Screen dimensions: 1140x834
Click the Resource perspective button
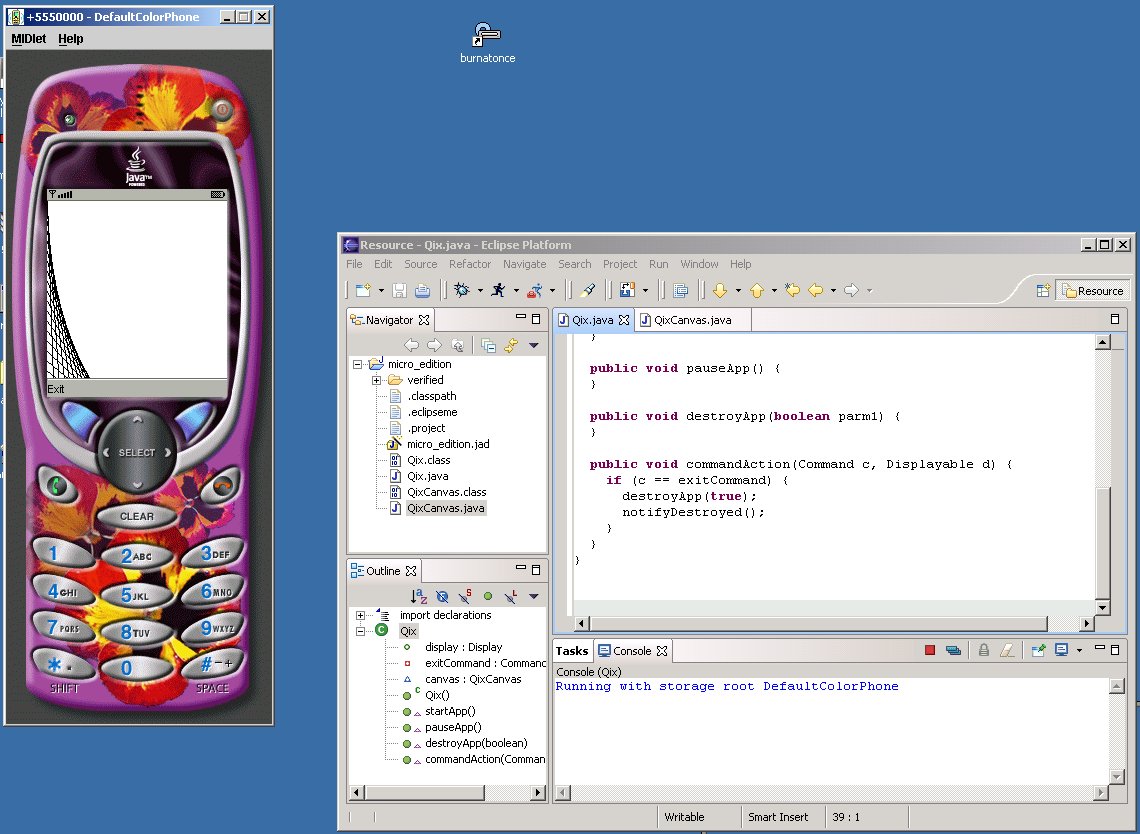pos(1093,290)
